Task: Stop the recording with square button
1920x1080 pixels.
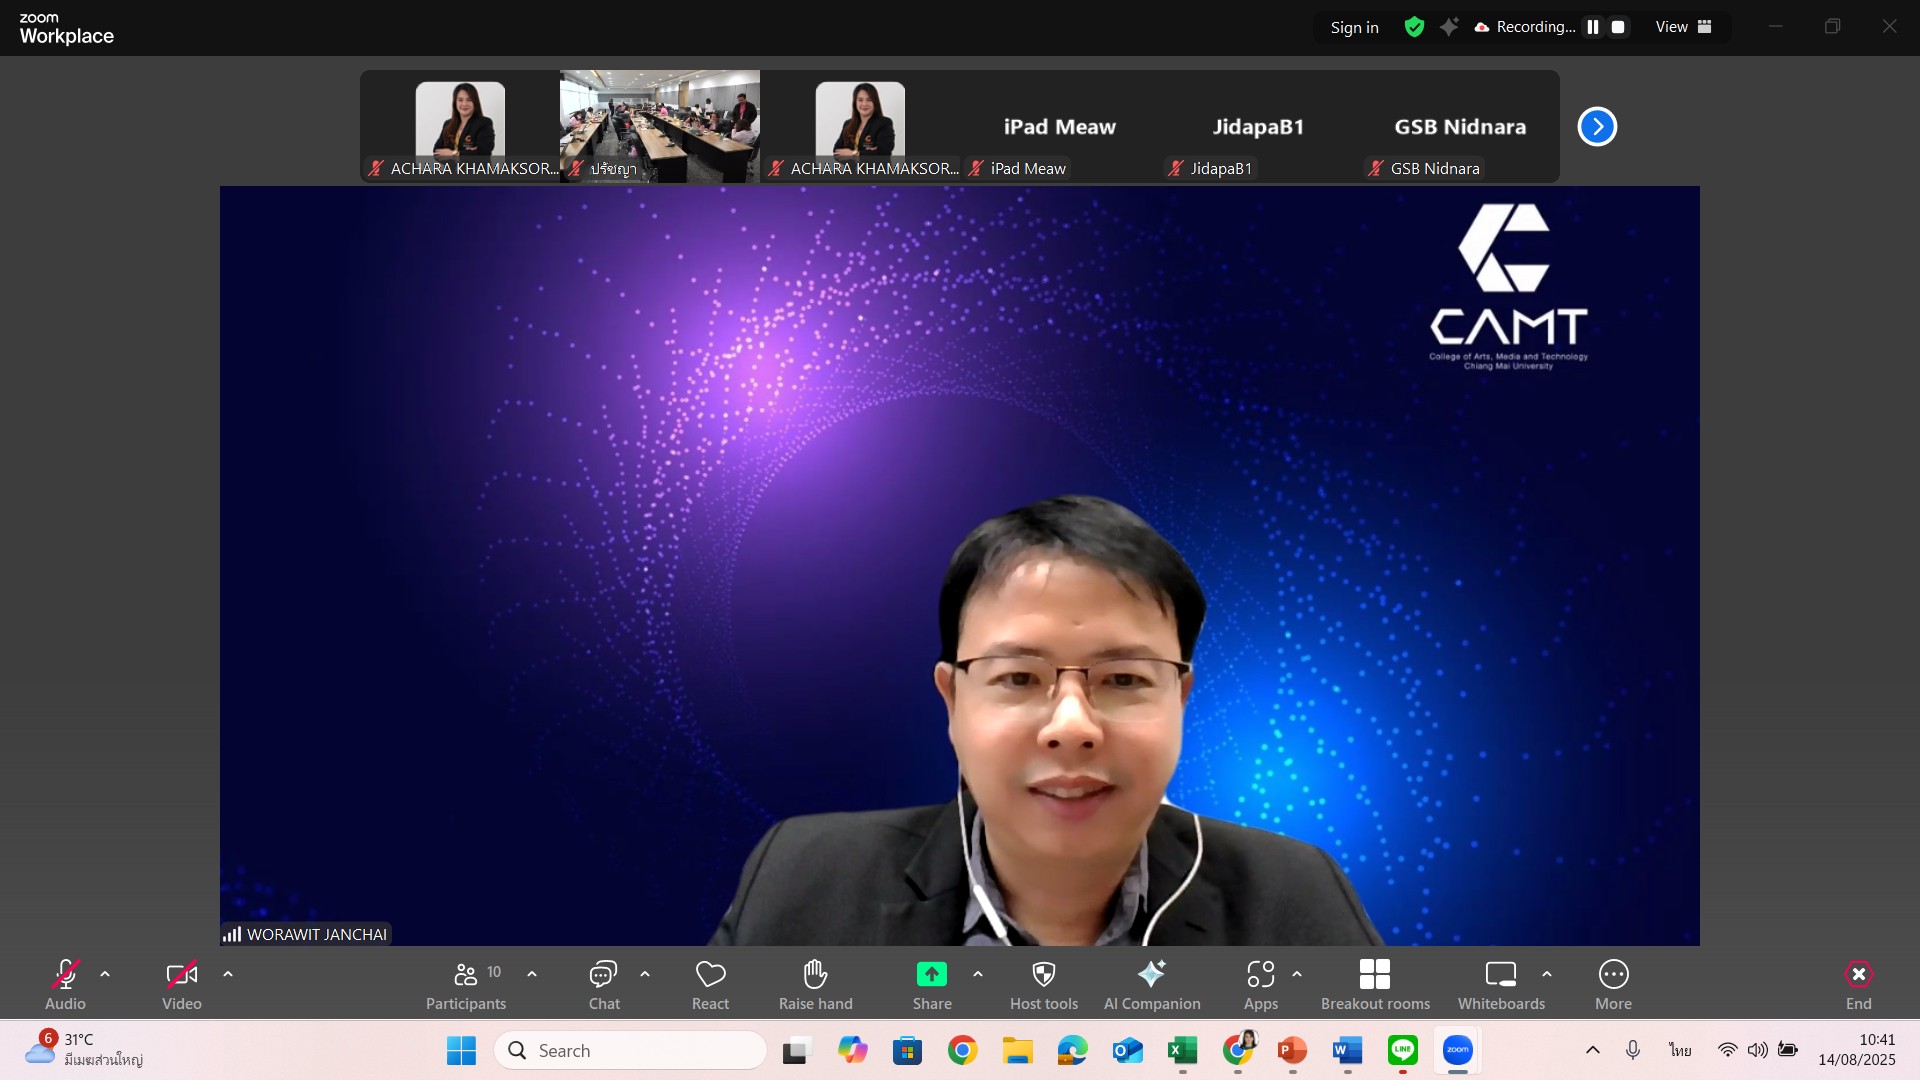Action: (1618, 27)
